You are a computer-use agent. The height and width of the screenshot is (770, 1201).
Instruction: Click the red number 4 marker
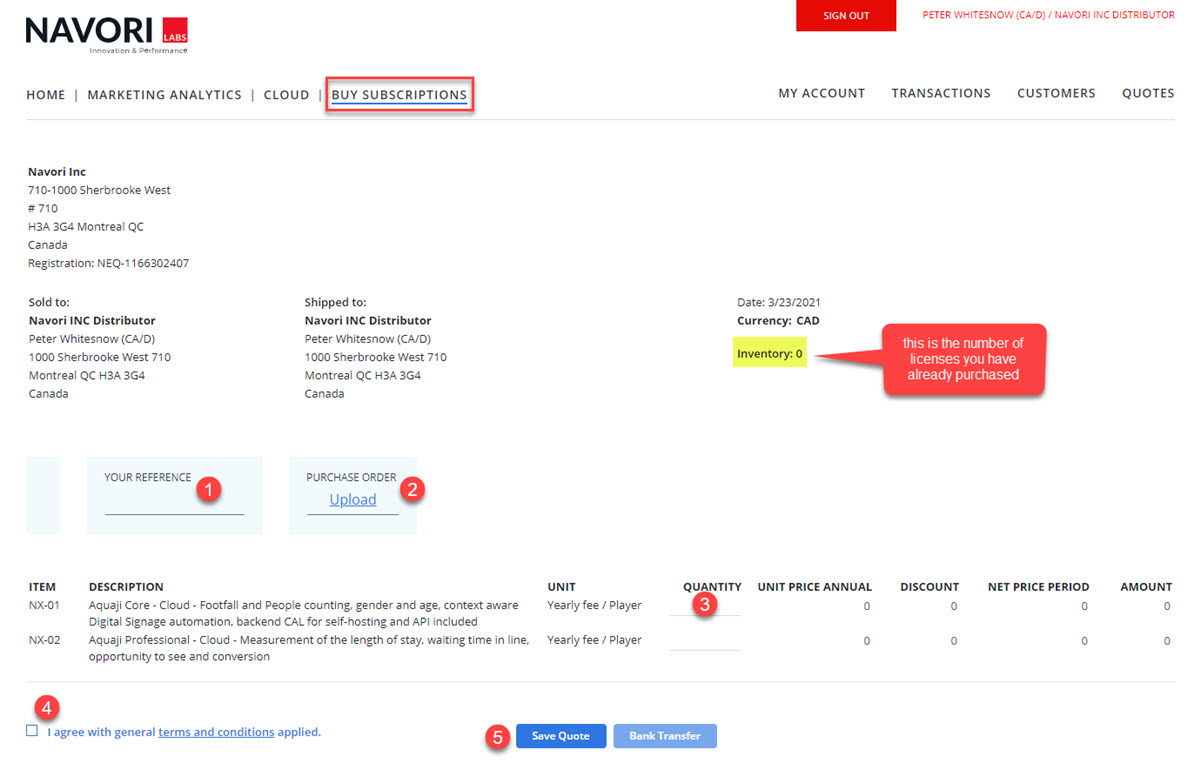[46, 707]
